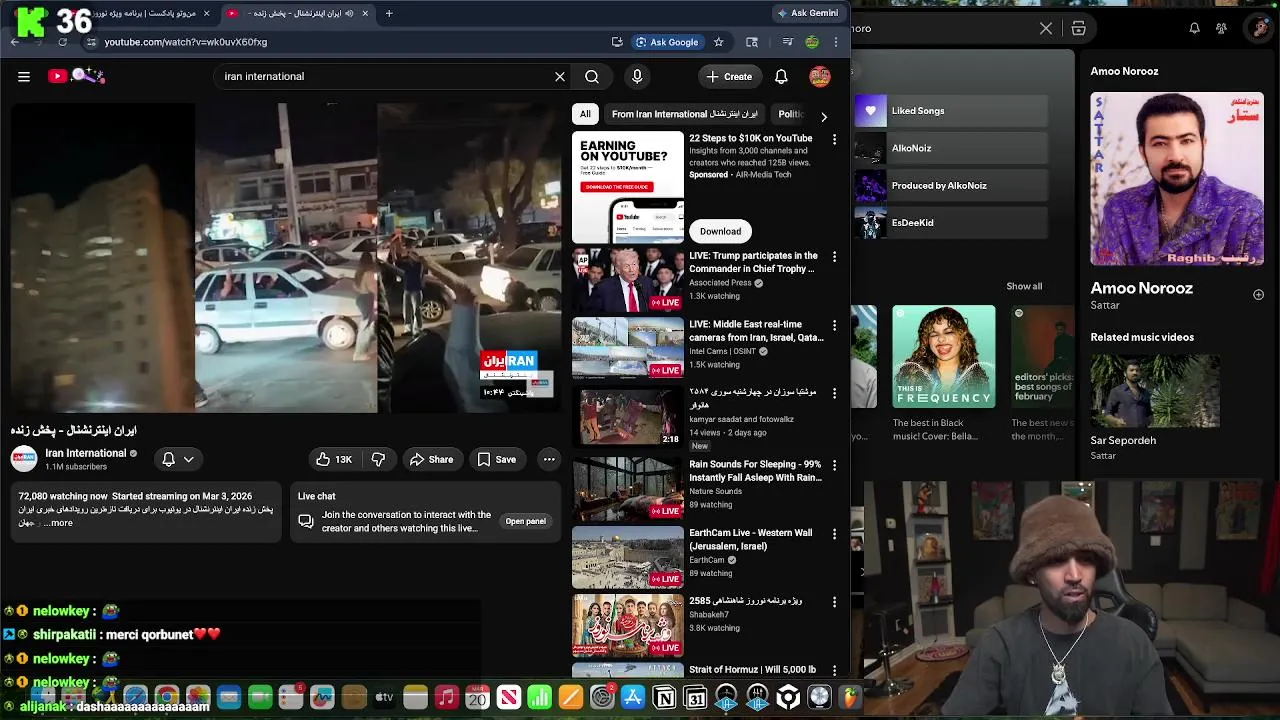Open the Iran International channel avatar

coord(24,459)
